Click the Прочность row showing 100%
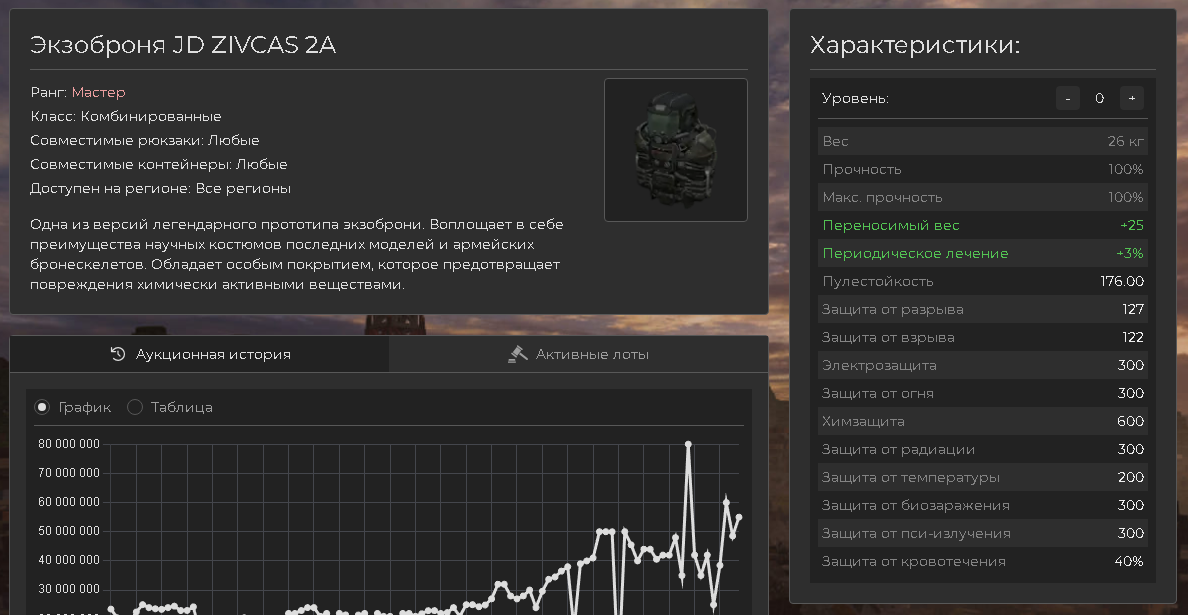The width and height of the screenshot is (1188, 615). coord(983,169)
